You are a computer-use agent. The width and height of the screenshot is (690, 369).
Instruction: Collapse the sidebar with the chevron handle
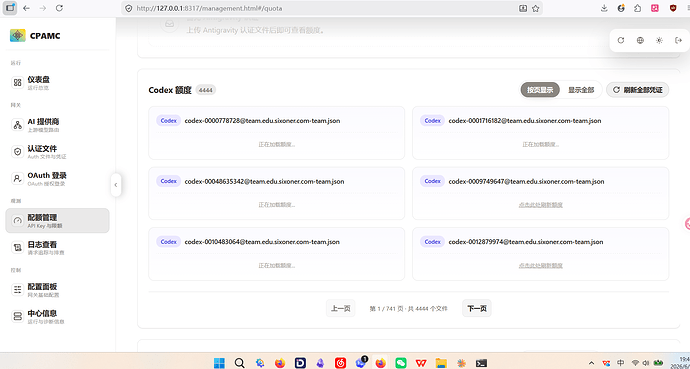116,185
